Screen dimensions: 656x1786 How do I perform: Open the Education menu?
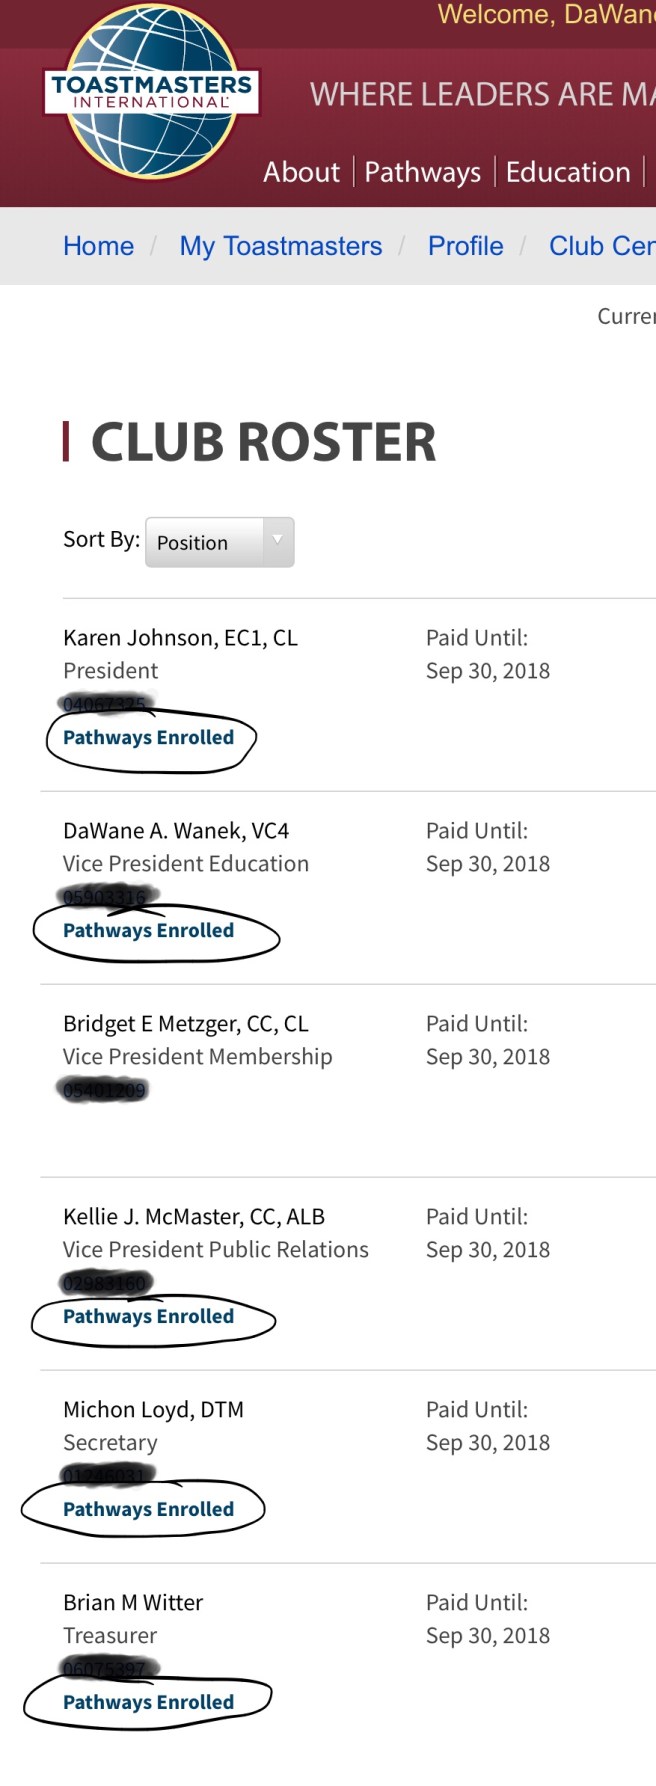(567, 172)
